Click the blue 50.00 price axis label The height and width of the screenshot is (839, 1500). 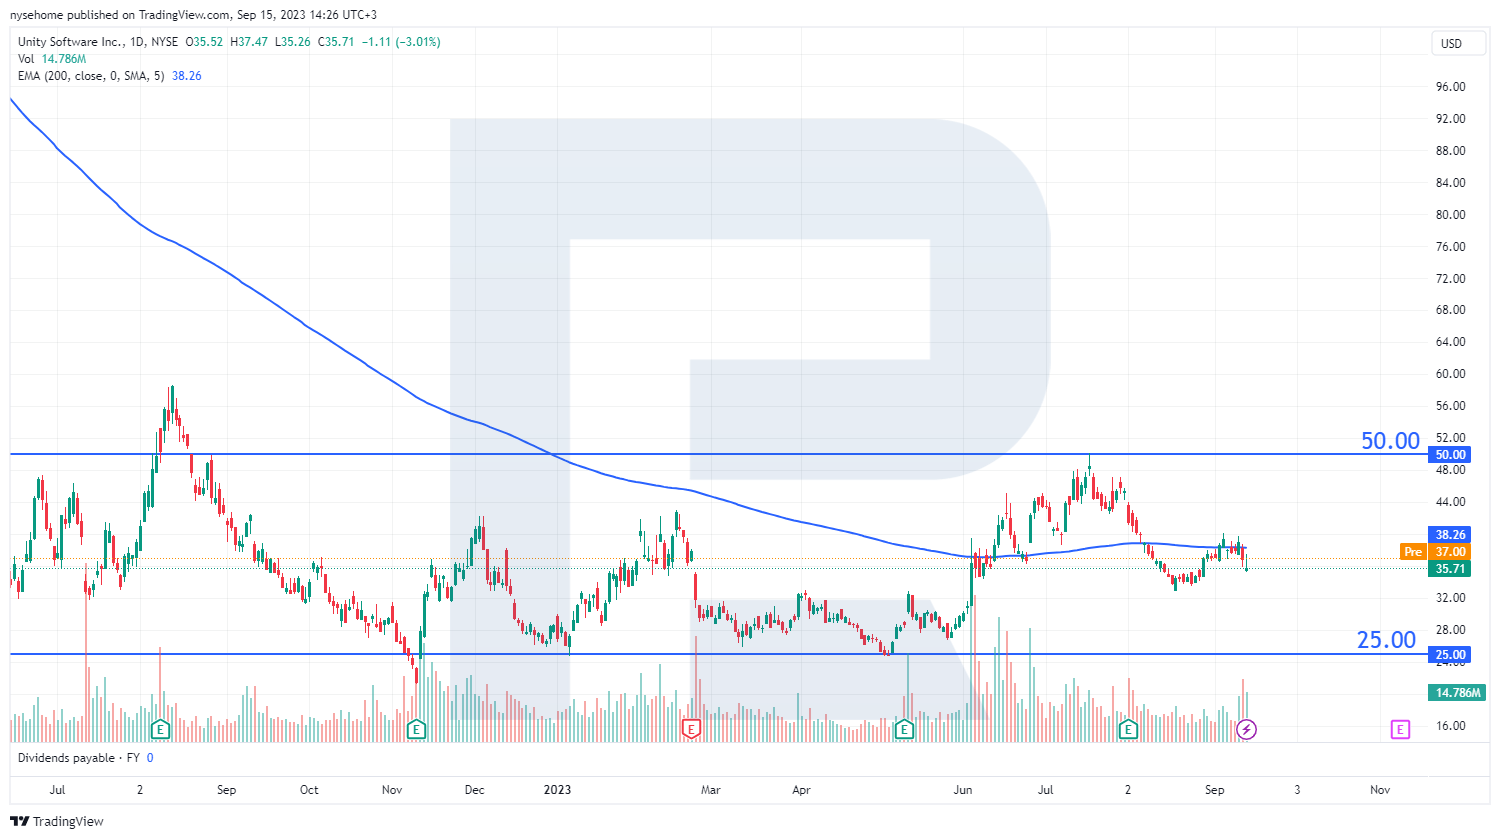tap(1450, 454)
